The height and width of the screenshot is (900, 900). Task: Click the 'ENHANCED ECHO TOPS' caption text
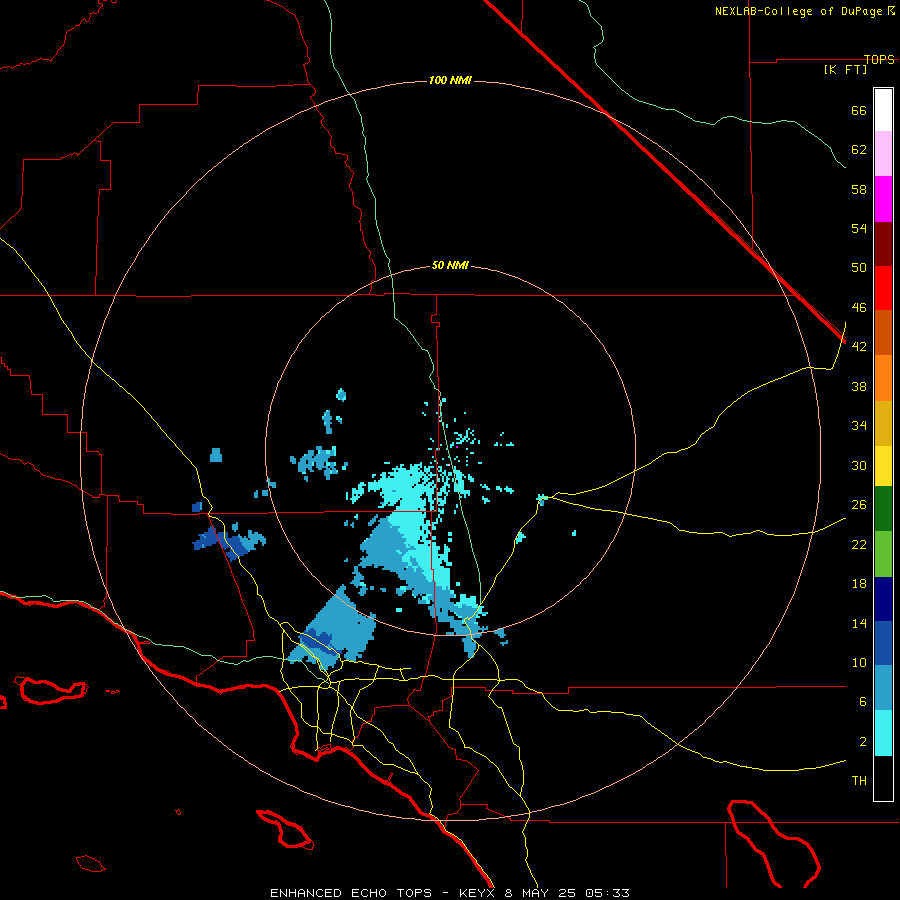tap(351, 893)
